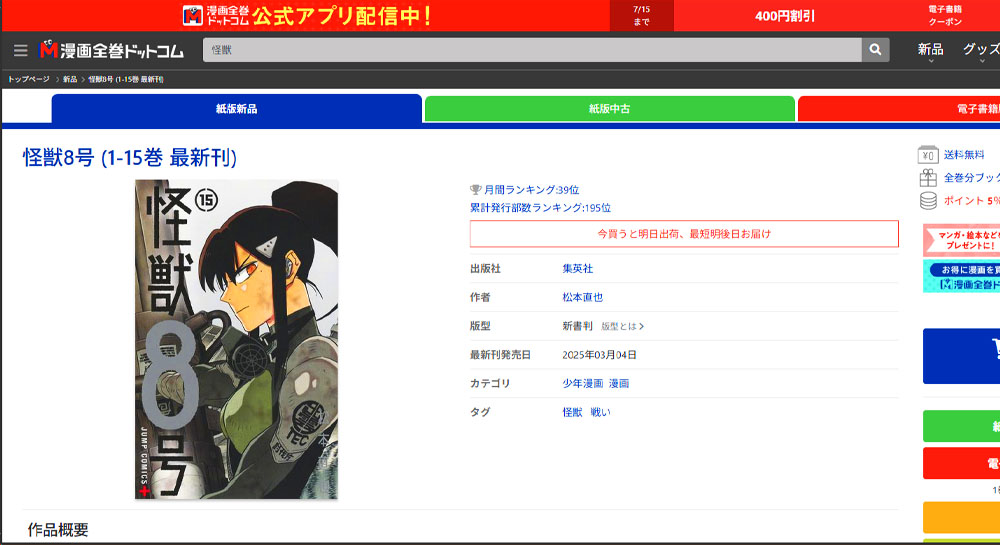Click the 今買うと明日出荷 shipping notice
The height and width of the screenshot is (545, 1000).
[684, 234]
